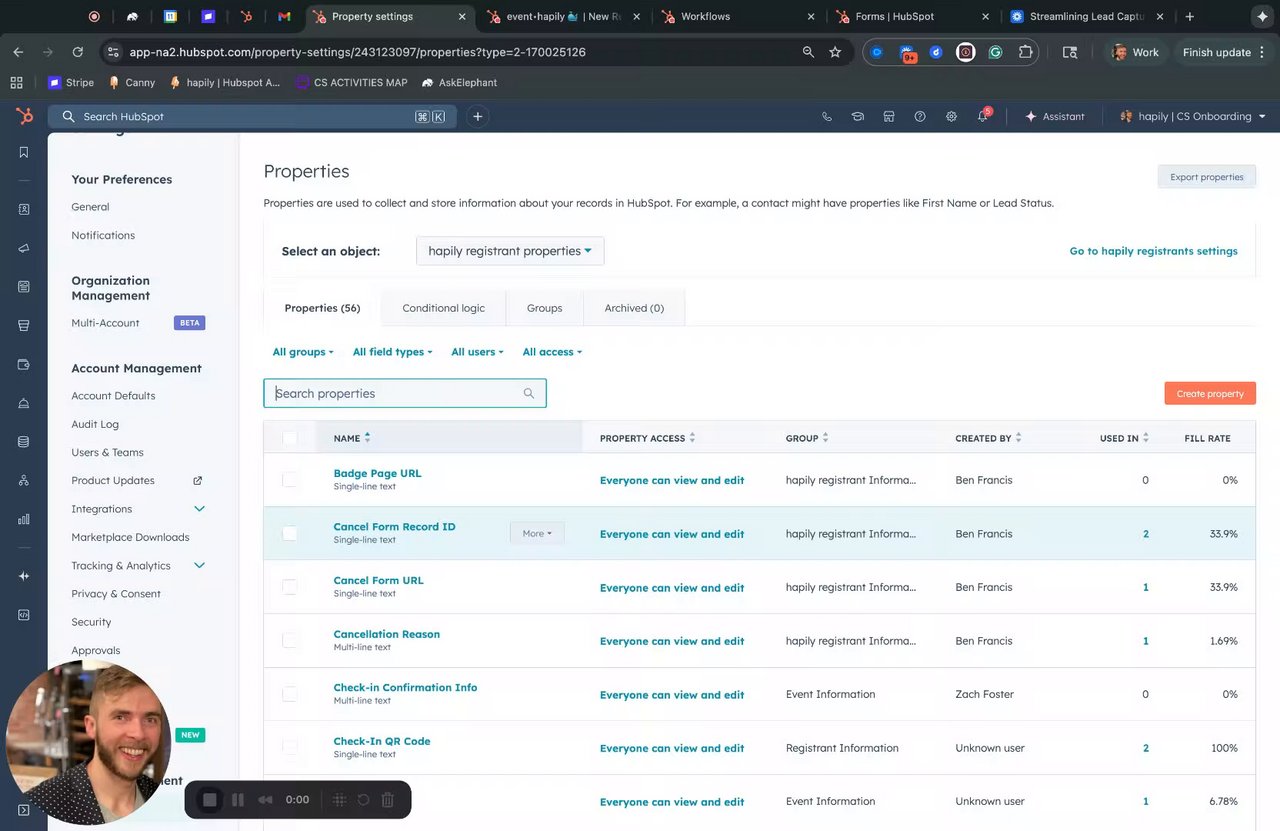Open the Reporting bar chart icon

(x=24, y=519)
